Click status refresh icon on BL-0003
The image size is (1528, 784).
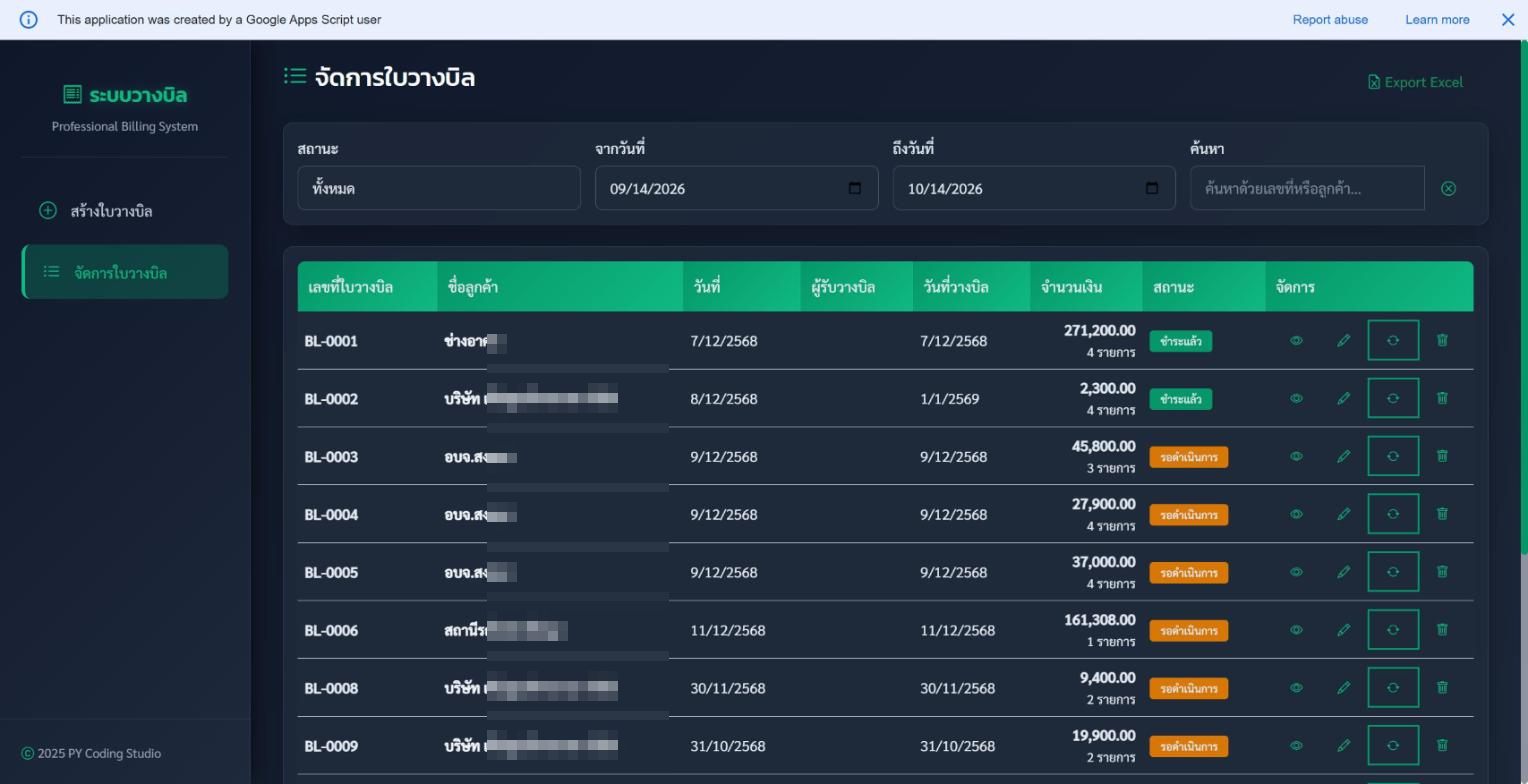1393,456
